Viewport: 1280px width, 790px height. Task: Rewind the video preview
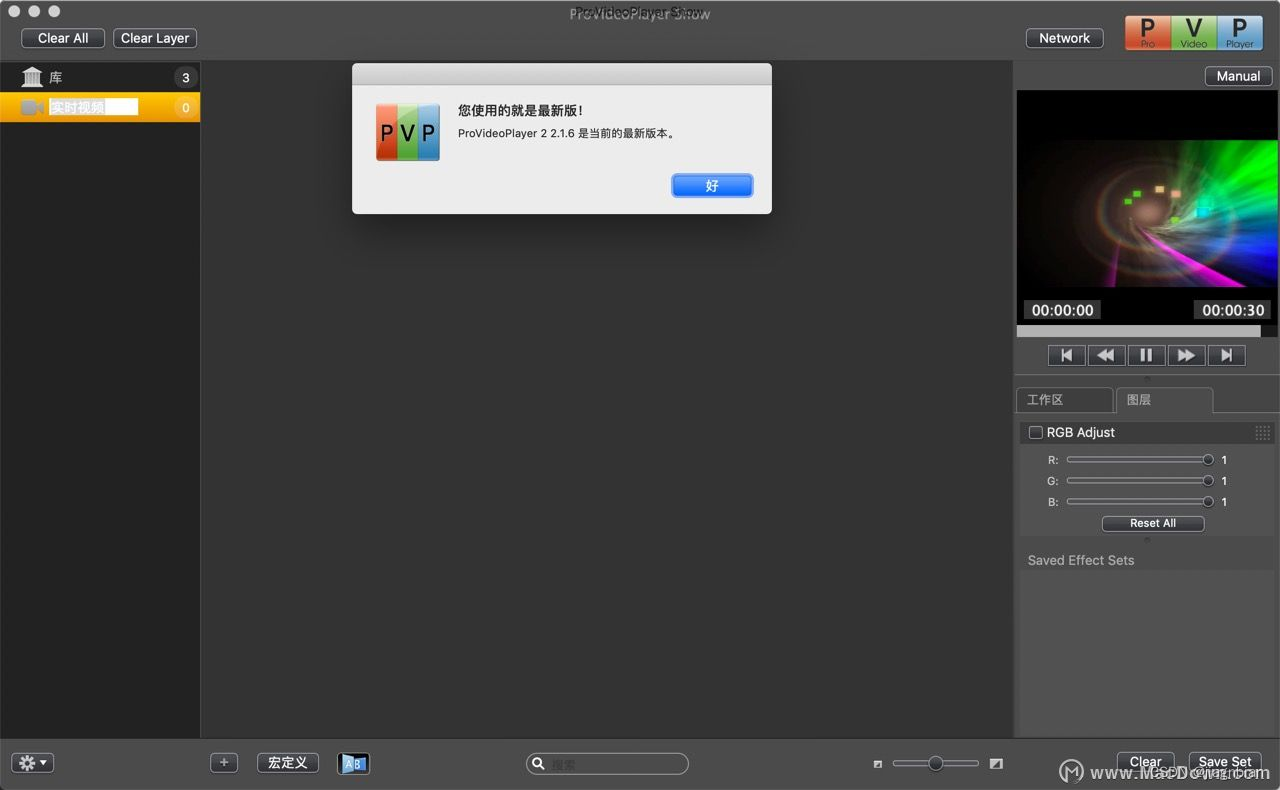(x=1106, y=355)
